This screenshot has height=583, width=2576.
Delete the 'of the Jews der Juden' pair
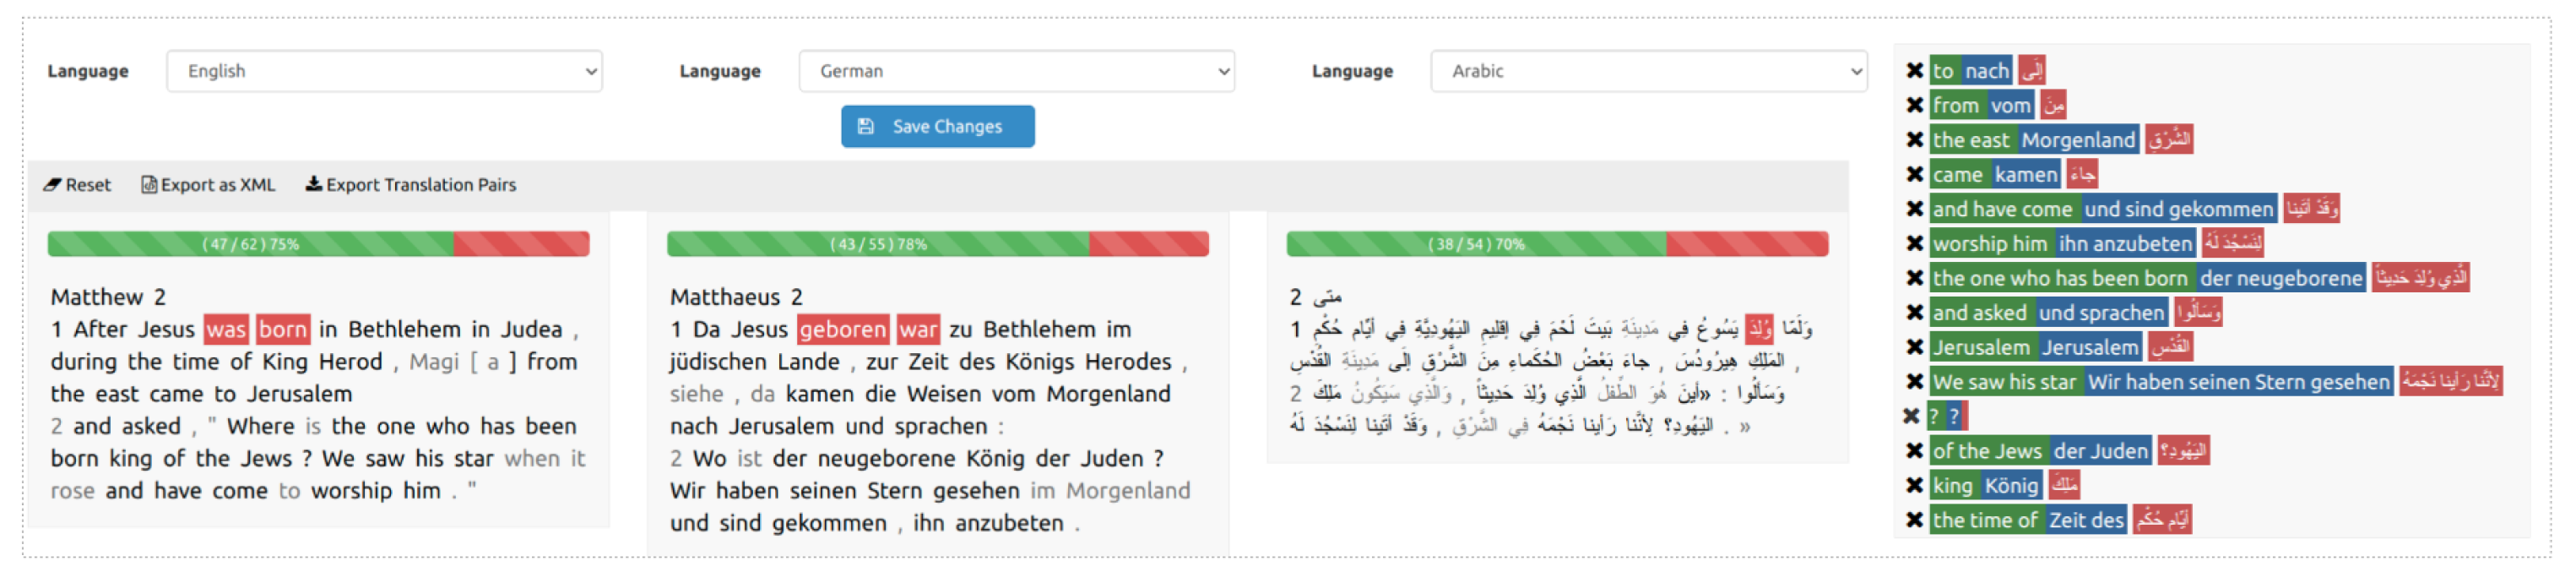1914,451
